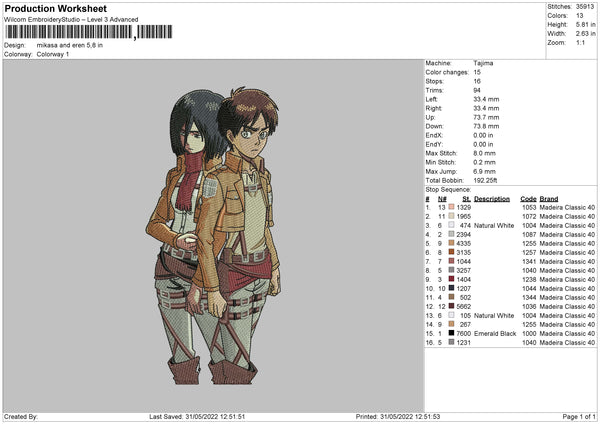
Task: Select thread code '1341' in stop 7
Action: coord(529,261)
